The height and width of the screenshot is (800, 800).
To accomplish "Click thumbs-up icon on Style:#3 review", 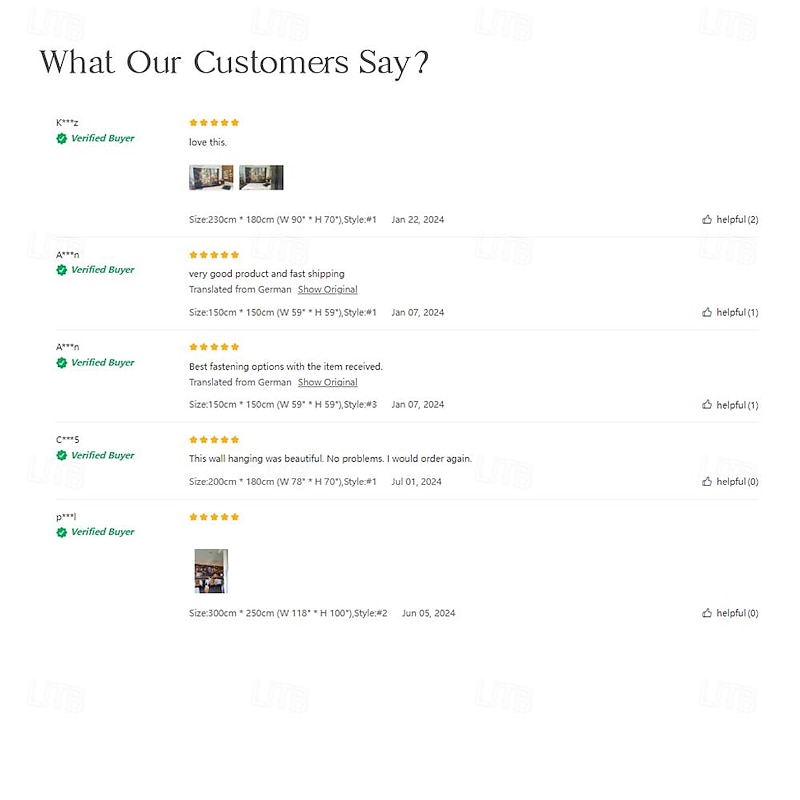I will [707, 405].
